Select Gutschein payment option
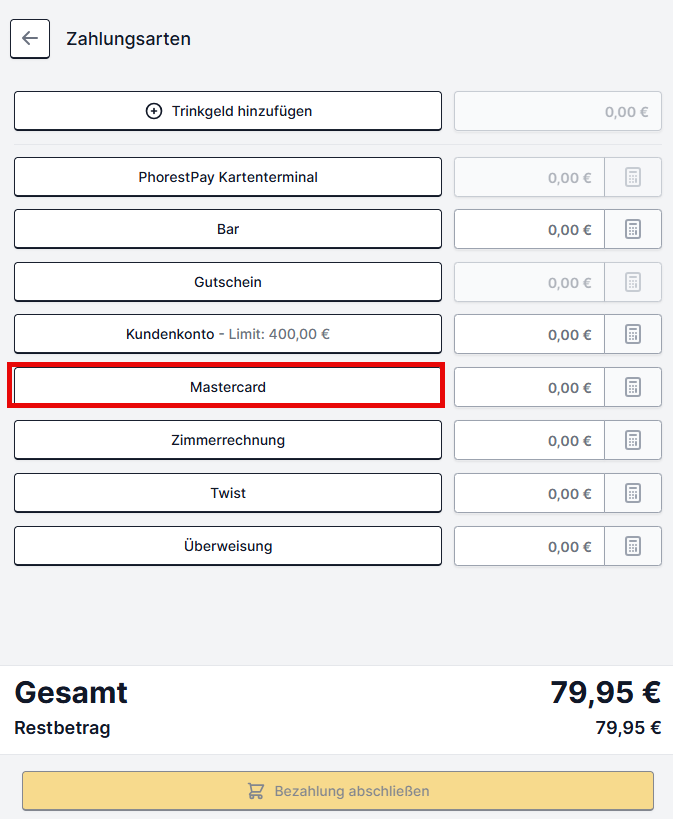Viewport: 673px width, 819px height. (228, 282)
